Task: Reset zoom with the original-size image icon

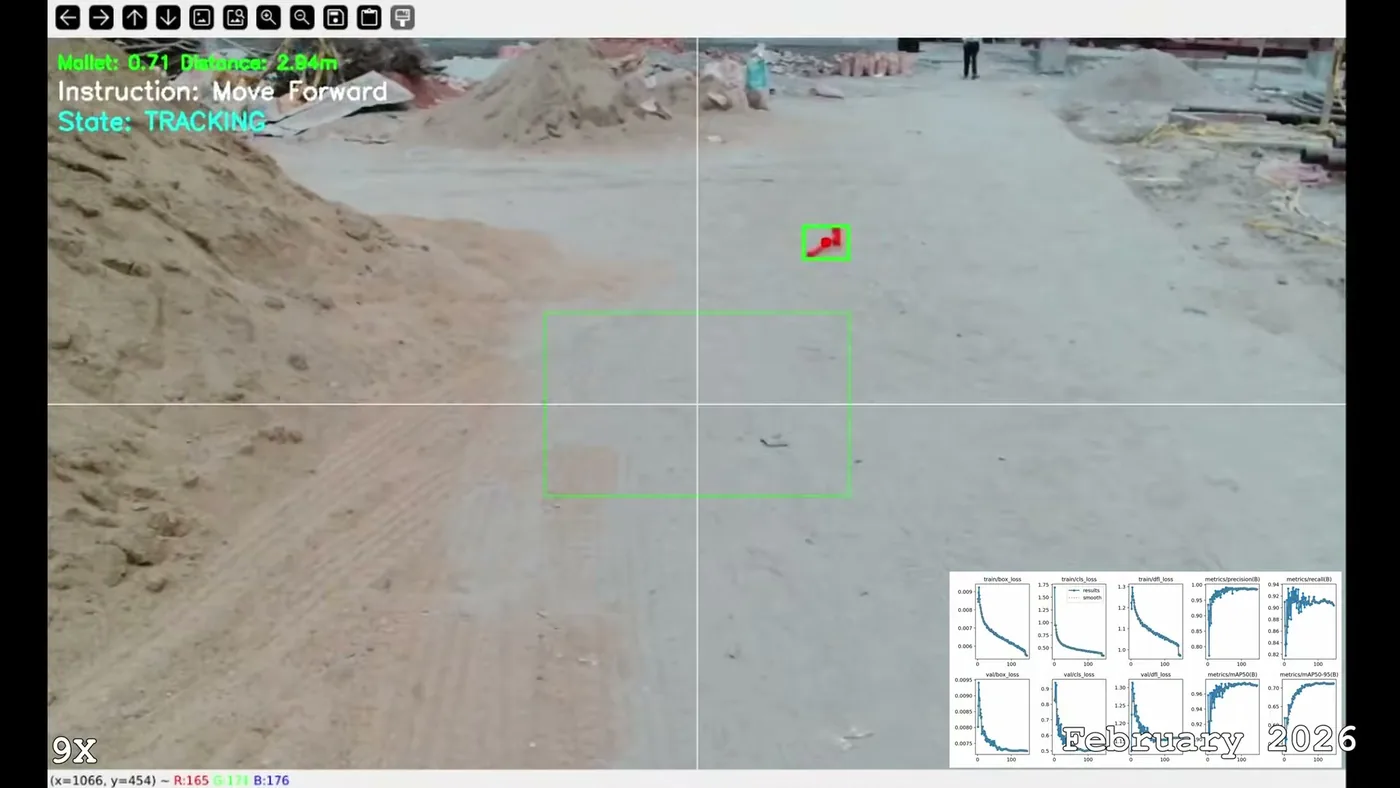Action: 201,17
